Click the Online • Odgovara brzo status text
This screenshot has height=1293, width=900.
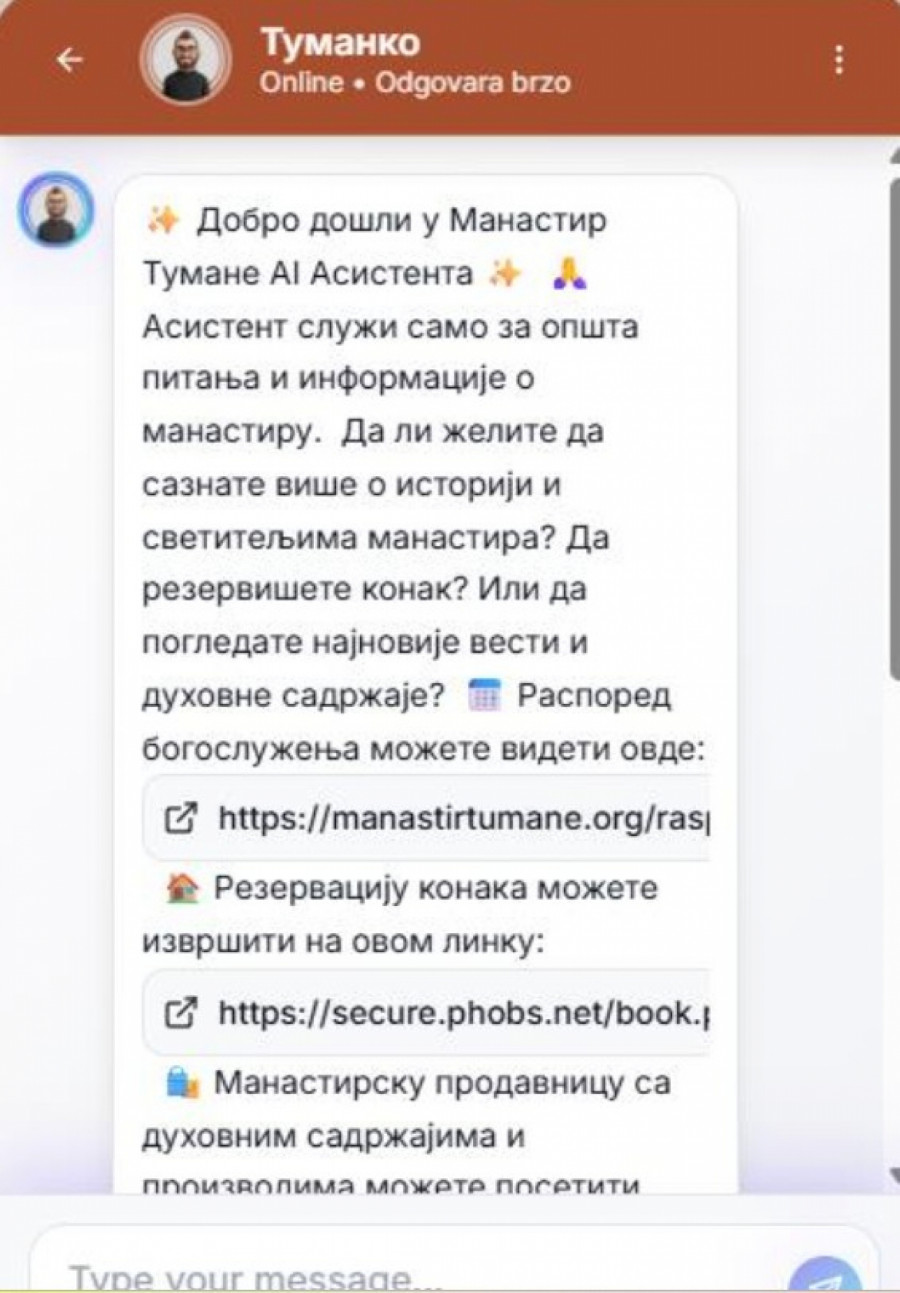click(x=414, y=83)
